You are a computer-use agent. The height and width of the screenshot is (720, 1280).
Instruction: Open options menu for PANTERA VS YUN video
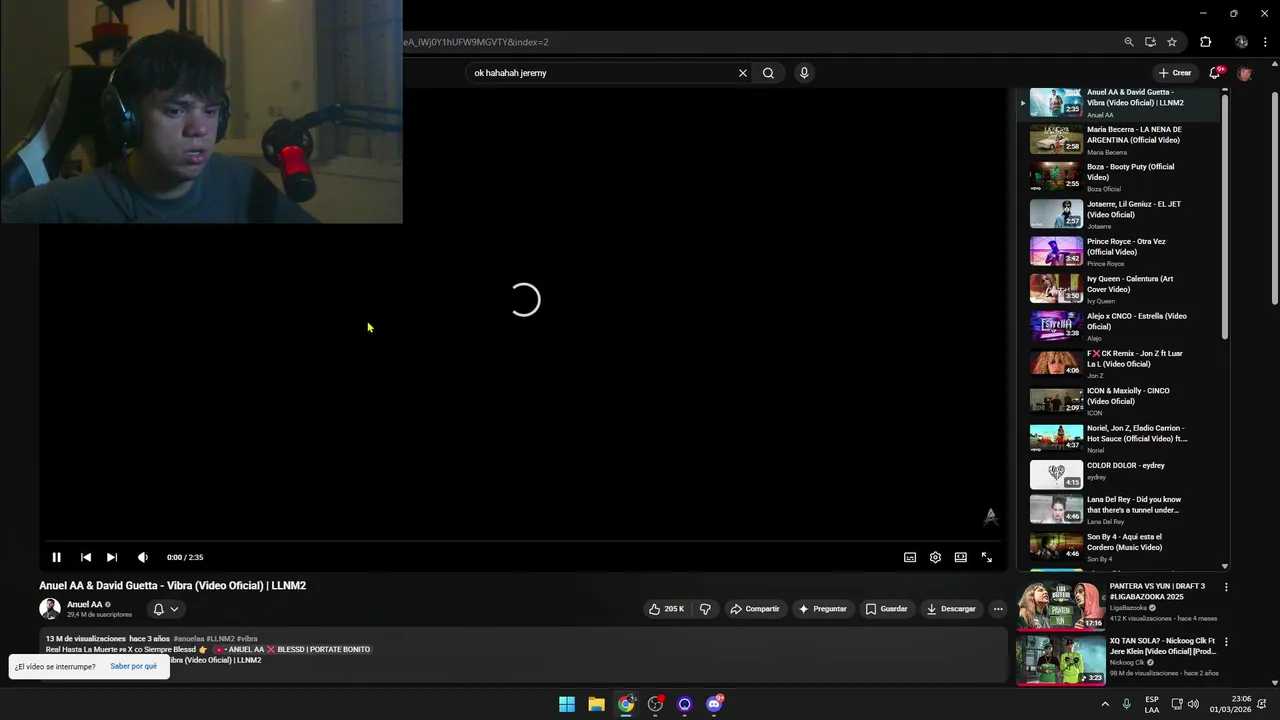coord(1226,587)
